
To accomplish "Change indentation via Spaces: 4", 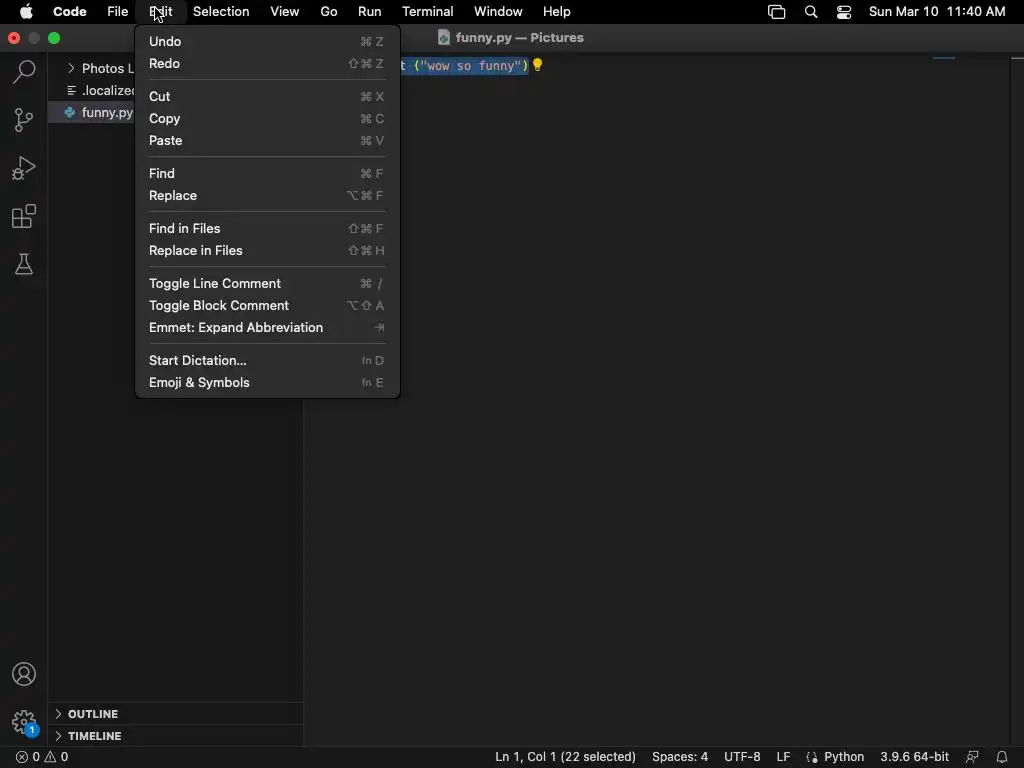I will [680, 757].
